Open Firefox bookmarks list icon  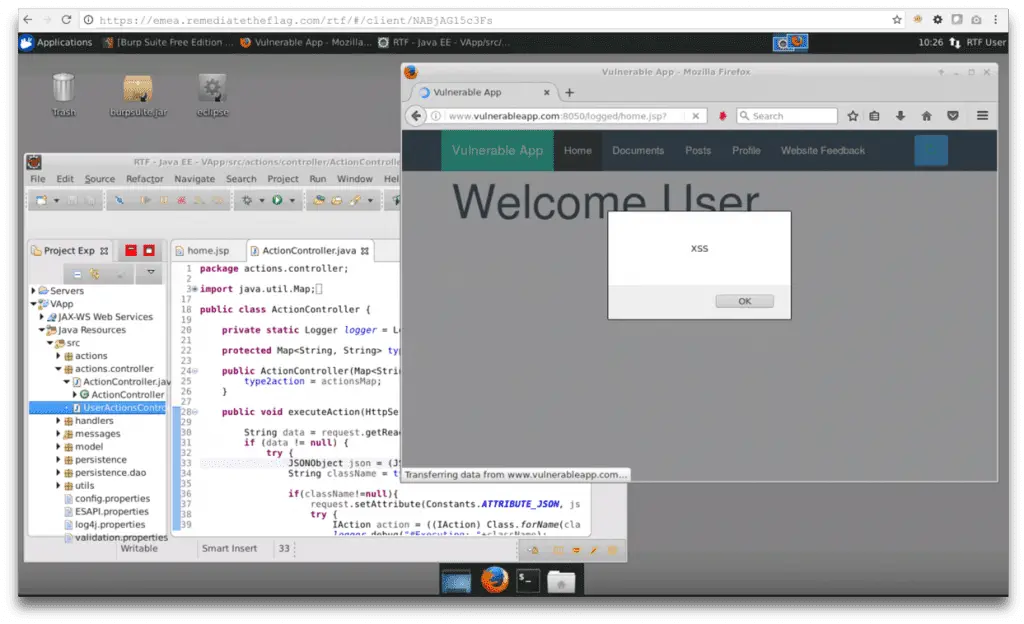point(874,116)
